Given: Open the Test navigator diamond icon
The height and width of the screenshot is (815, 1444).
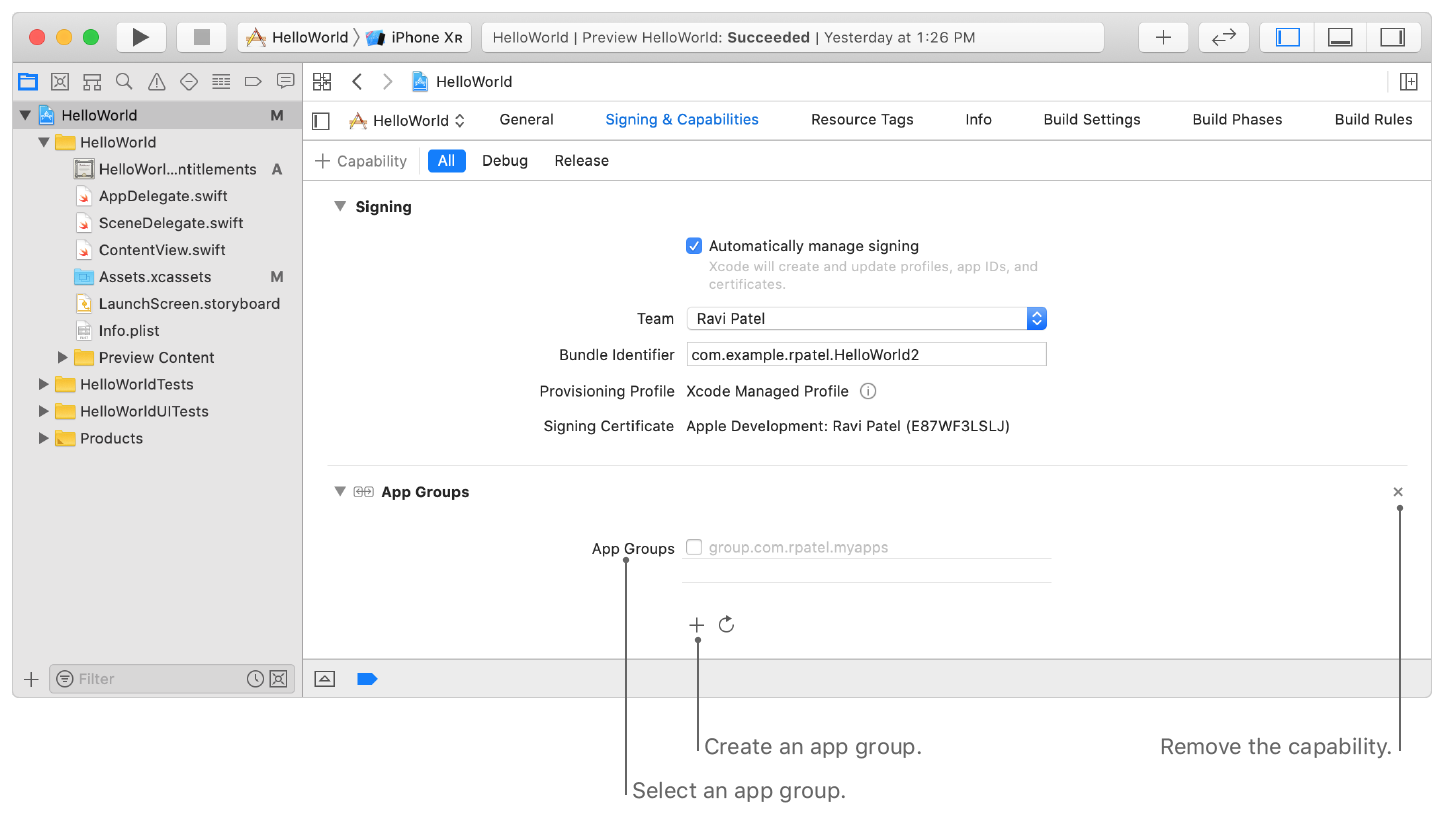Looking at the screenshot, I should [189, 81].
